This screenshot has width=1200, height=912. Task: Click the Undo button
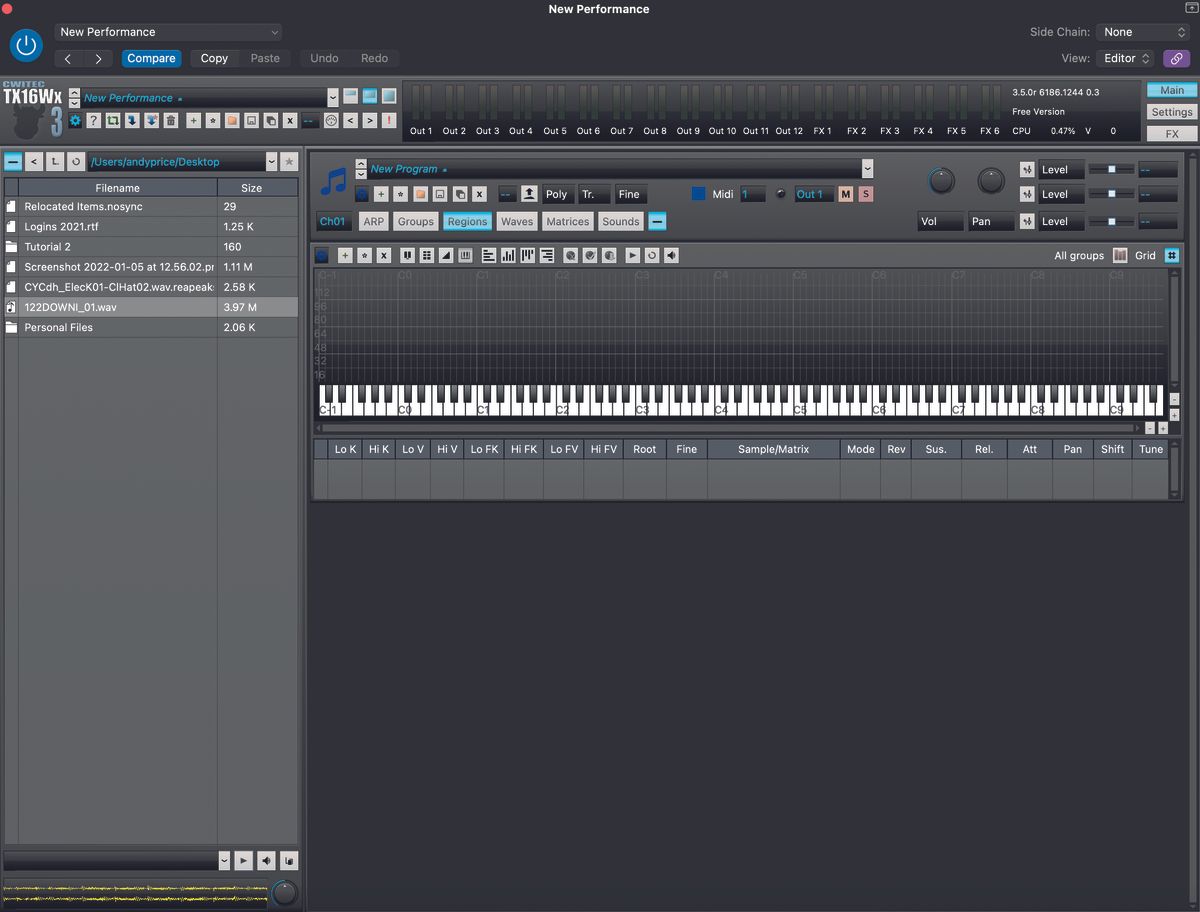(323, 58)
